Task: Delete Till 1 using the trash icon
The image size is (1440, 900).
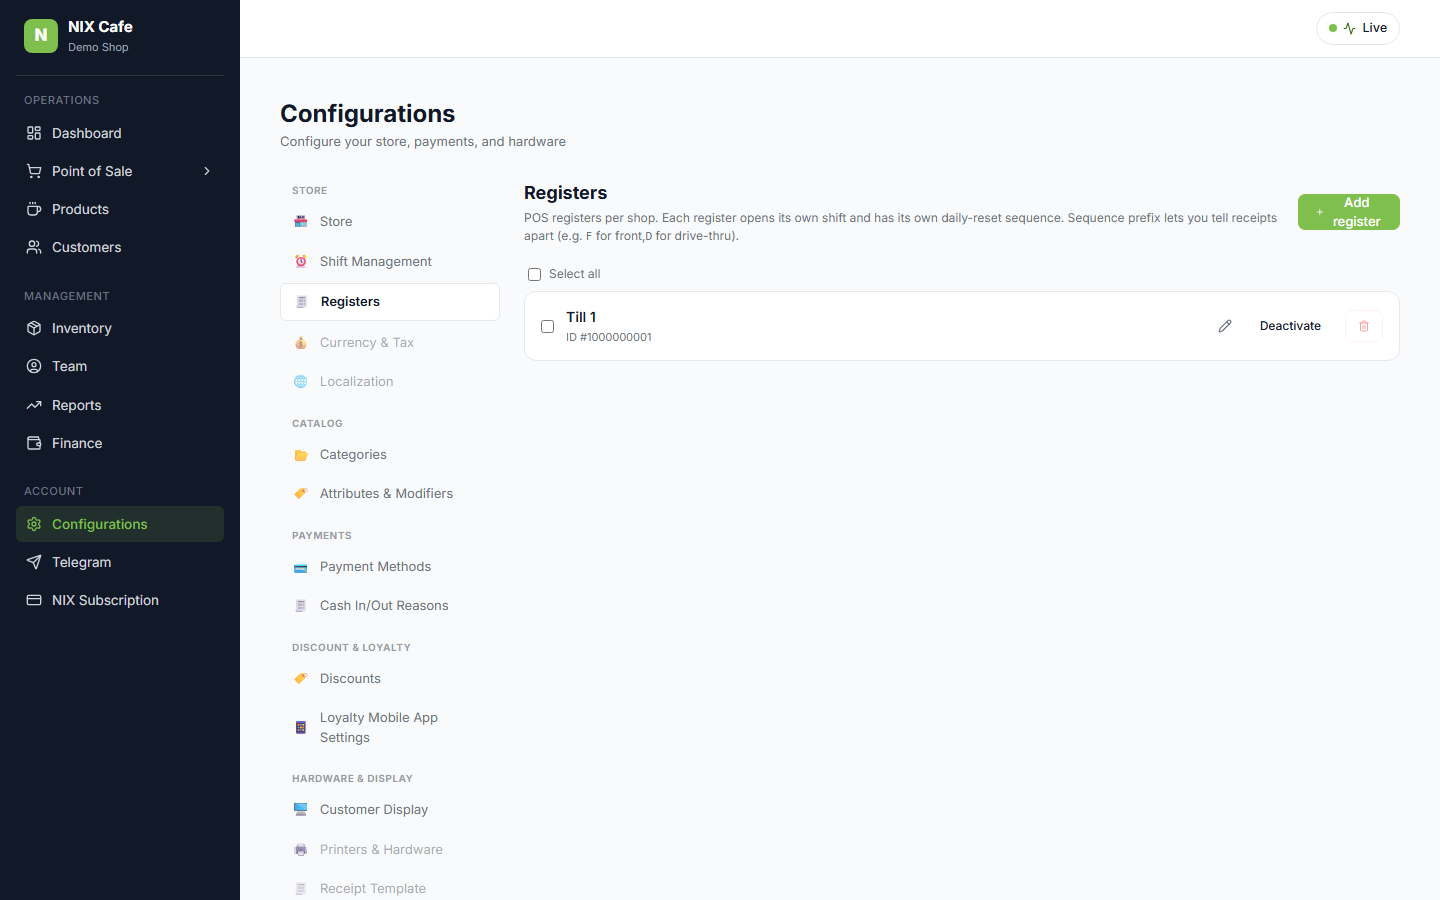Action: [x=1364, y=326]
